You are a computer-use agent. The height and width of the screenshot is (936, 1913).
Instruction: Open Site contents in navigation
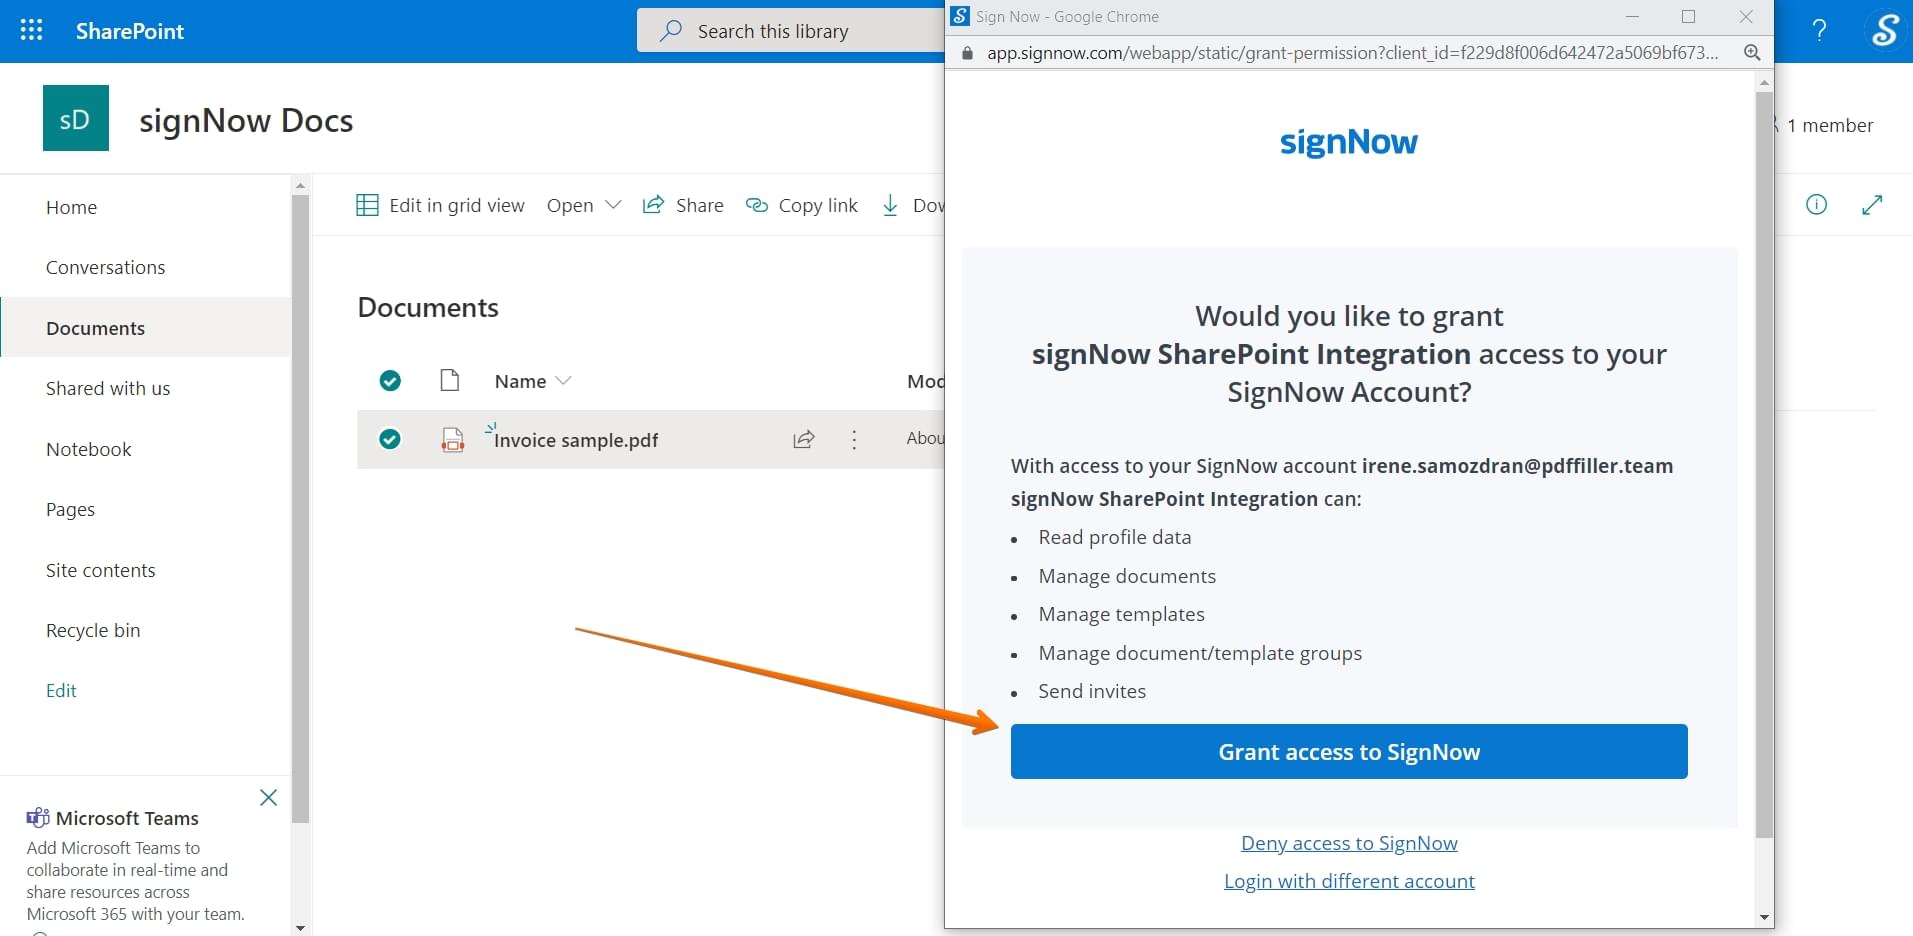[101, 570]
